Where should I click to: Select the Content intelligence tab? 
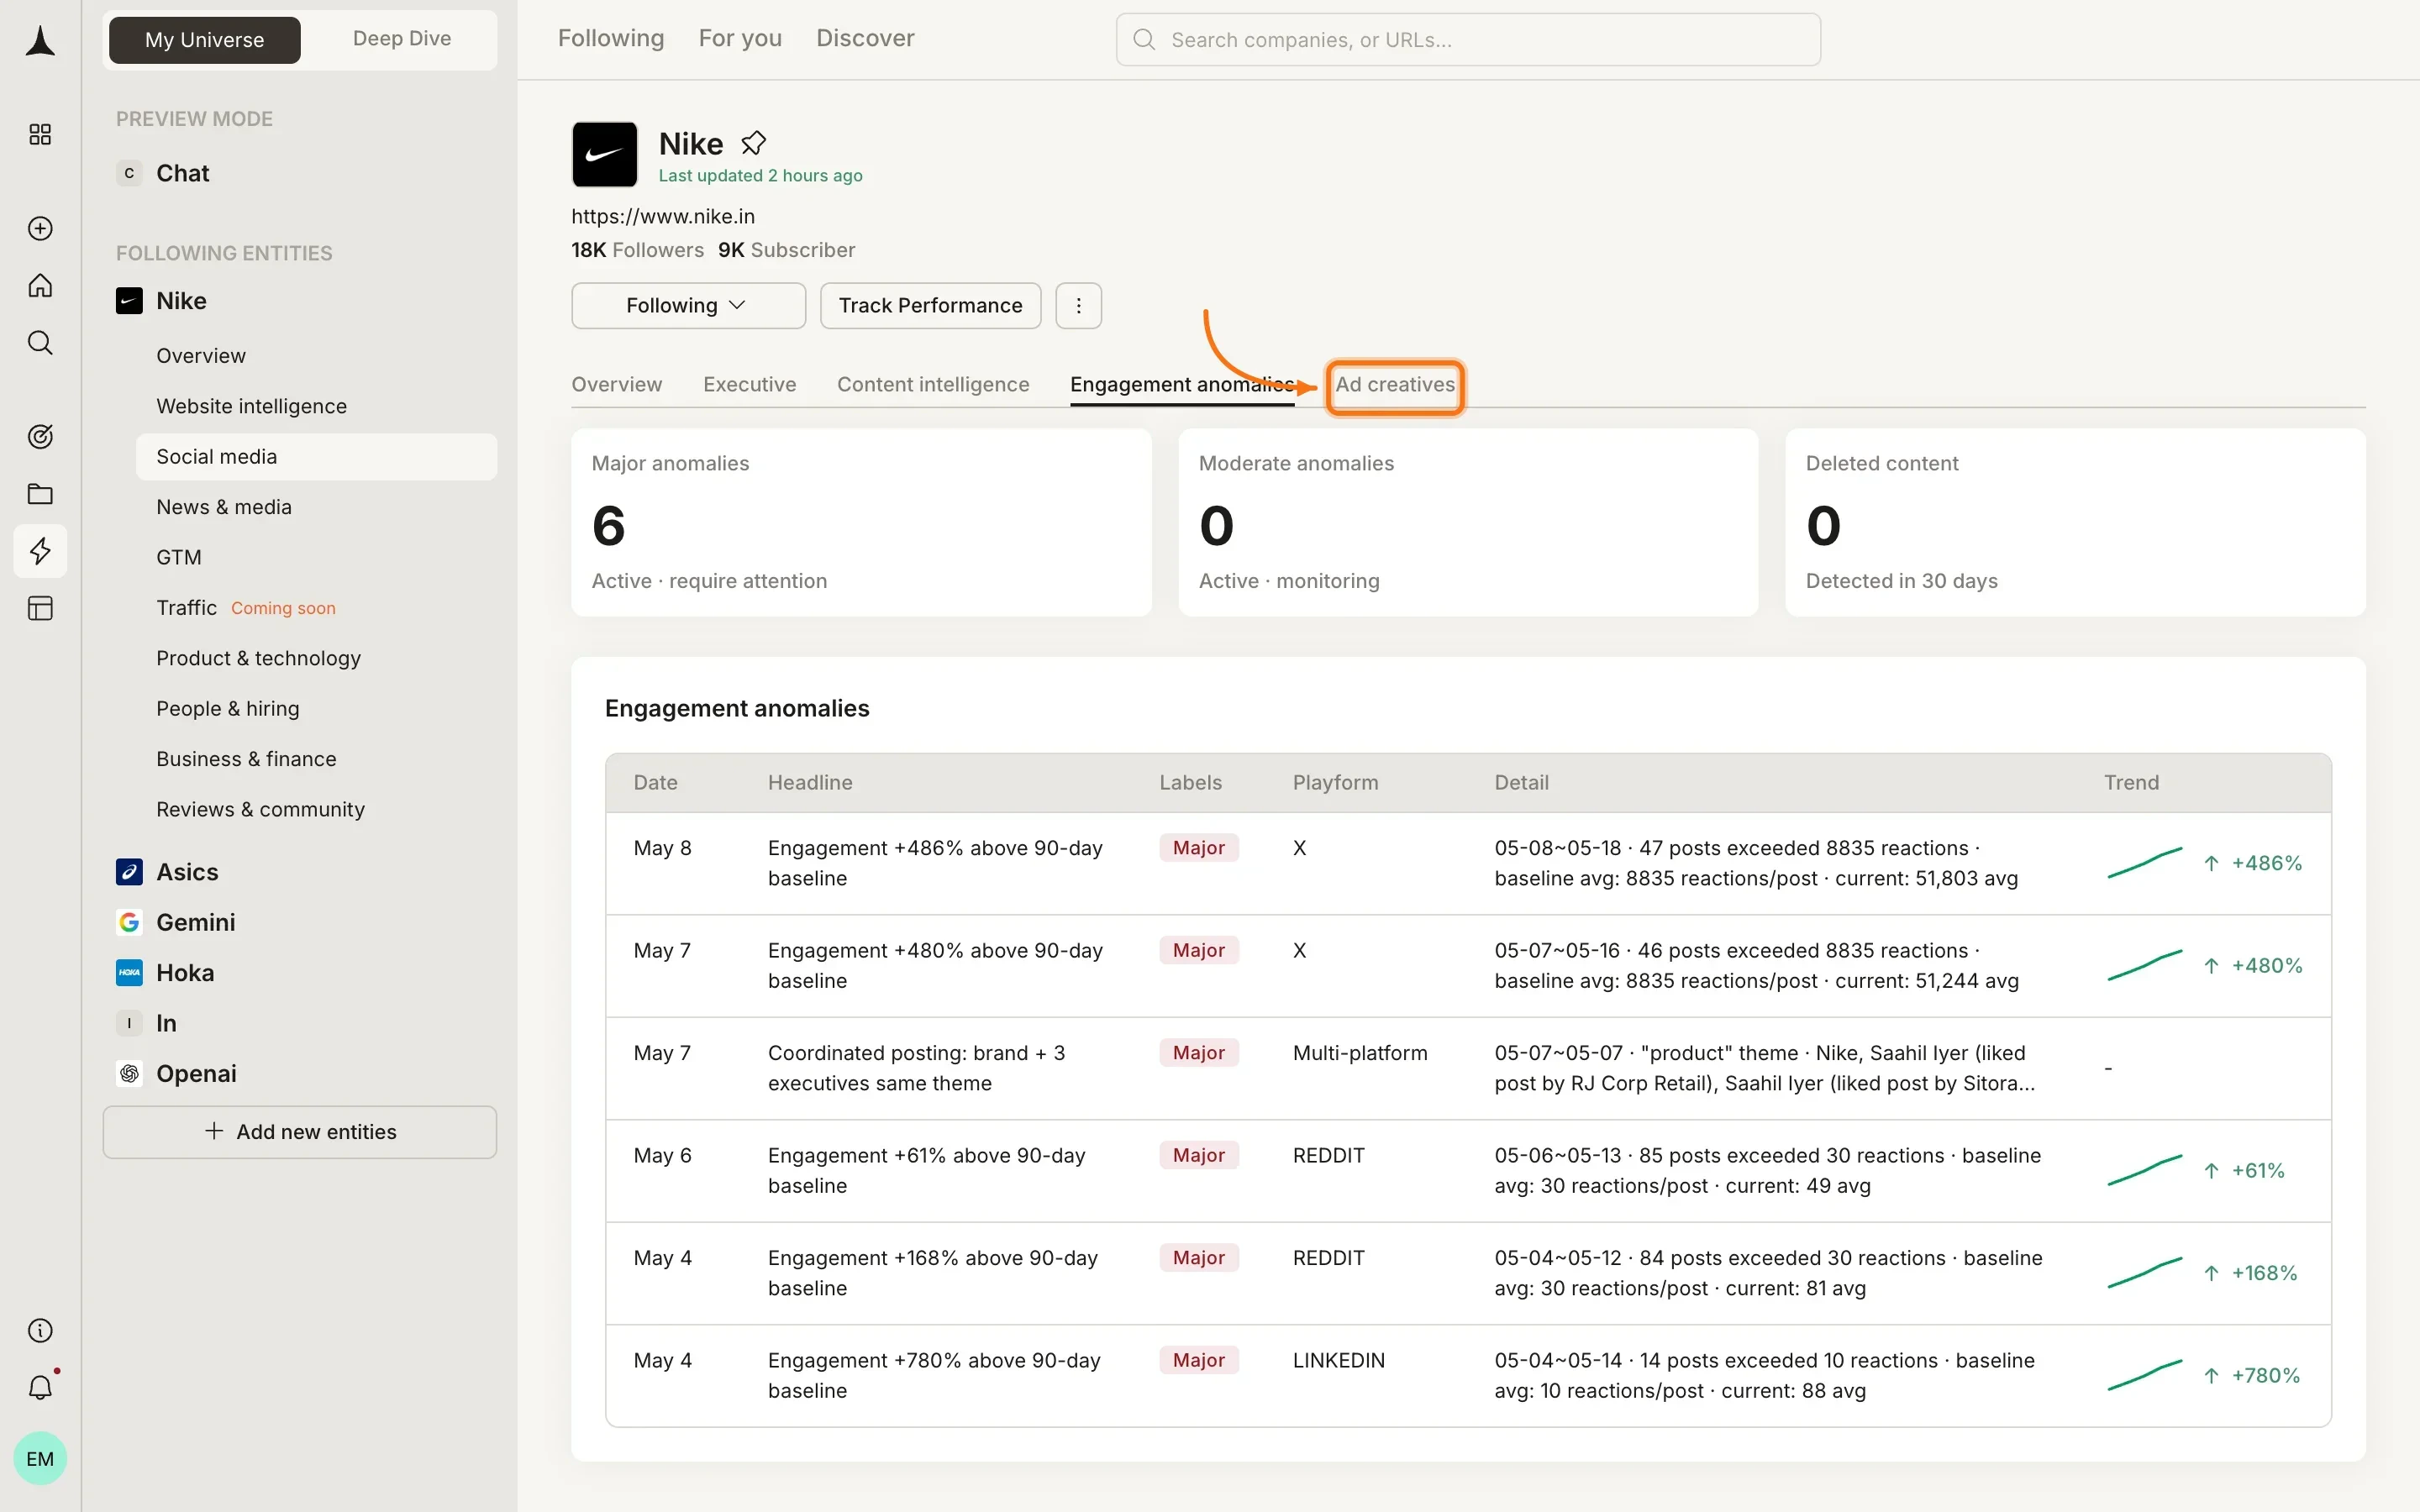tap(933, 384)
